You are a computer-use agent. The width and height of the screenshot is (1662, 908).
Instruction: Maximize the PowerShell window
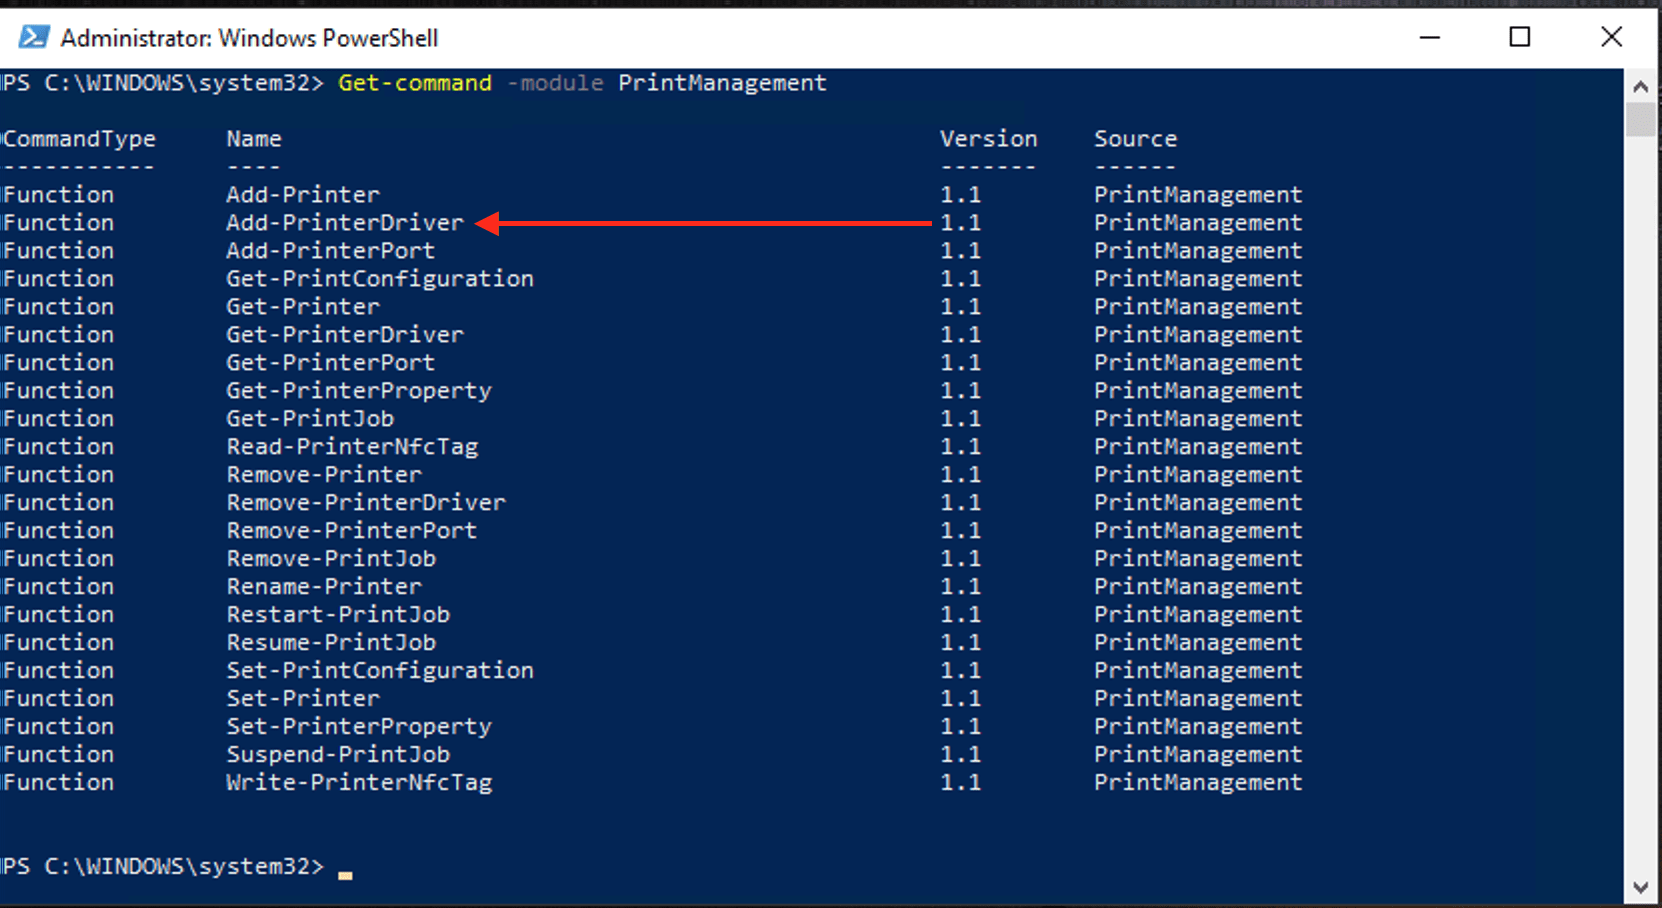tap(1520, 38)
